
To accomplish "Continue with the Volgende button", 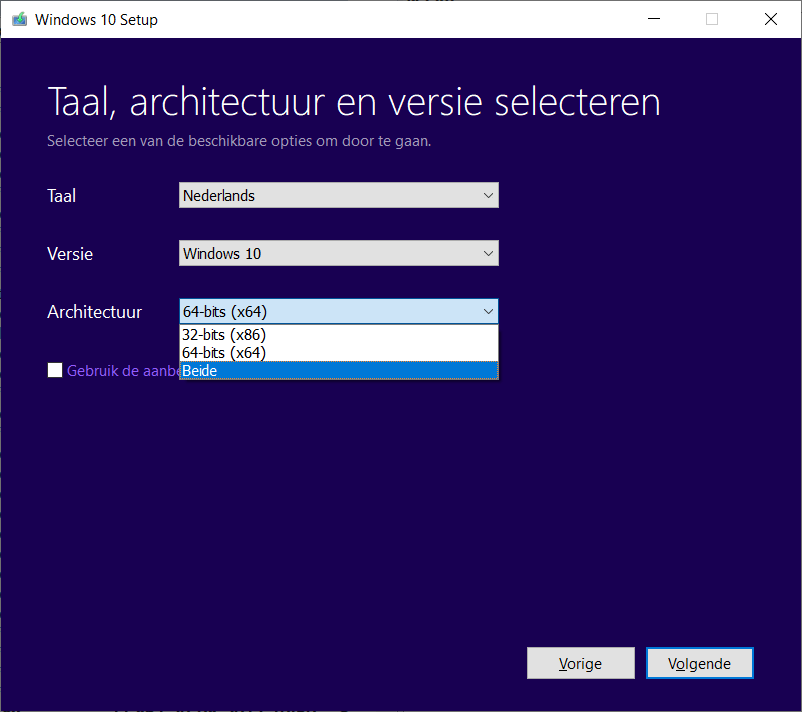I will click(x=700, y=663).
